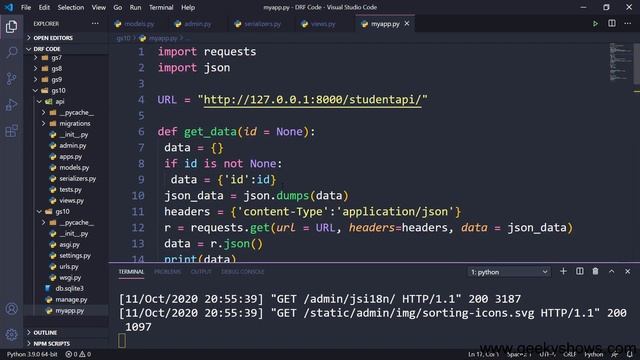
Task: Open the Help menu
Action: coord(188,7)
